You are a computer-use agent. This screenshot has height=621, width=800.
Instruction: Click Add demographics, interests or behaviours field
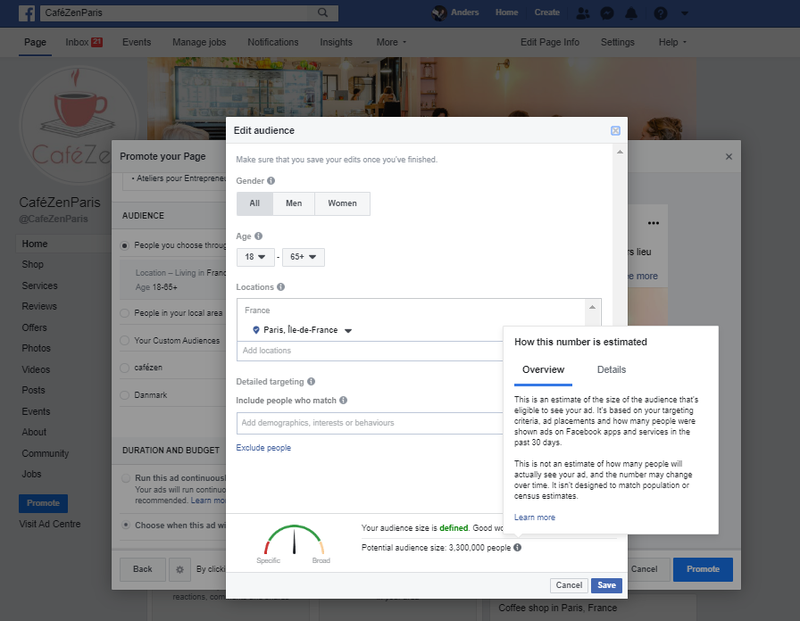[369, 423]
